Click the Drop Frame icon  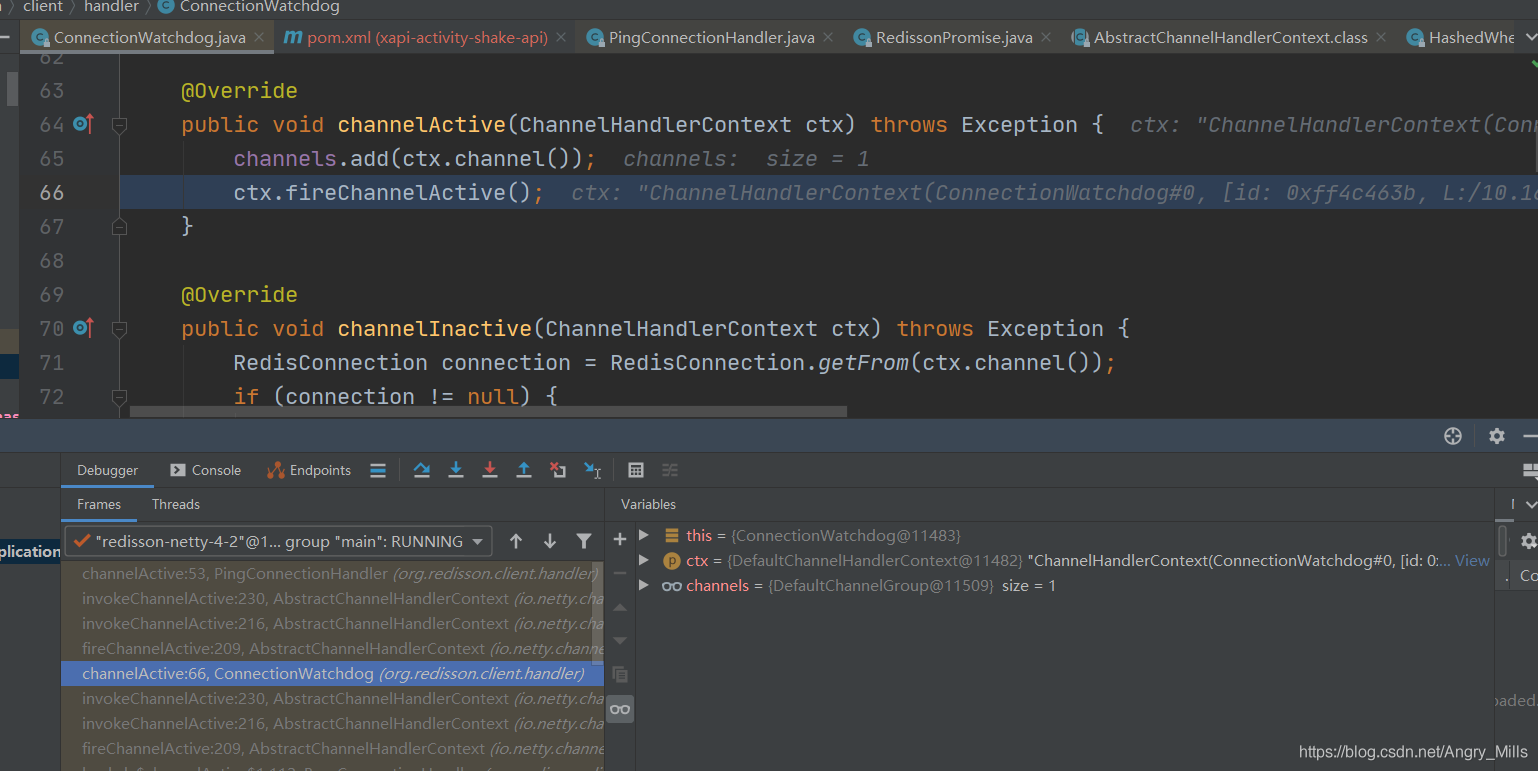(x=558, y=470)
